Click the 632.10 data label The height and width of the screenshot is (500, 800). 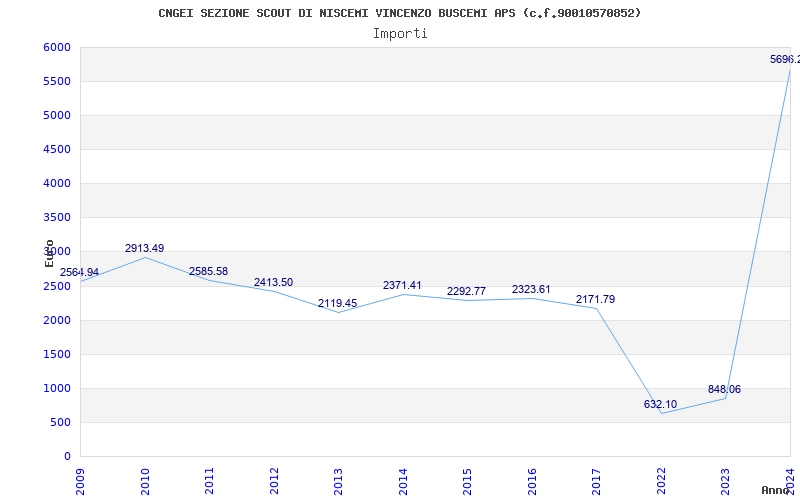660,405
